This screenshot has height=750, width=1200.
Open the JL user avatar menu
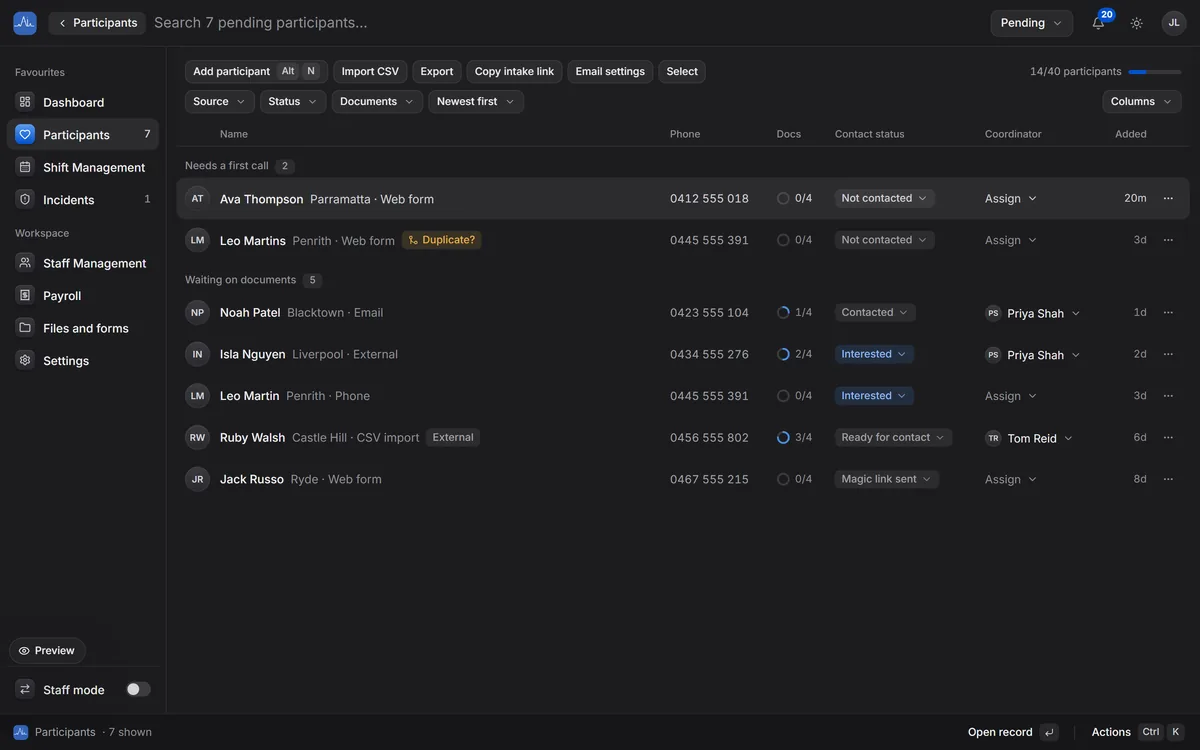coord(1174,23)
